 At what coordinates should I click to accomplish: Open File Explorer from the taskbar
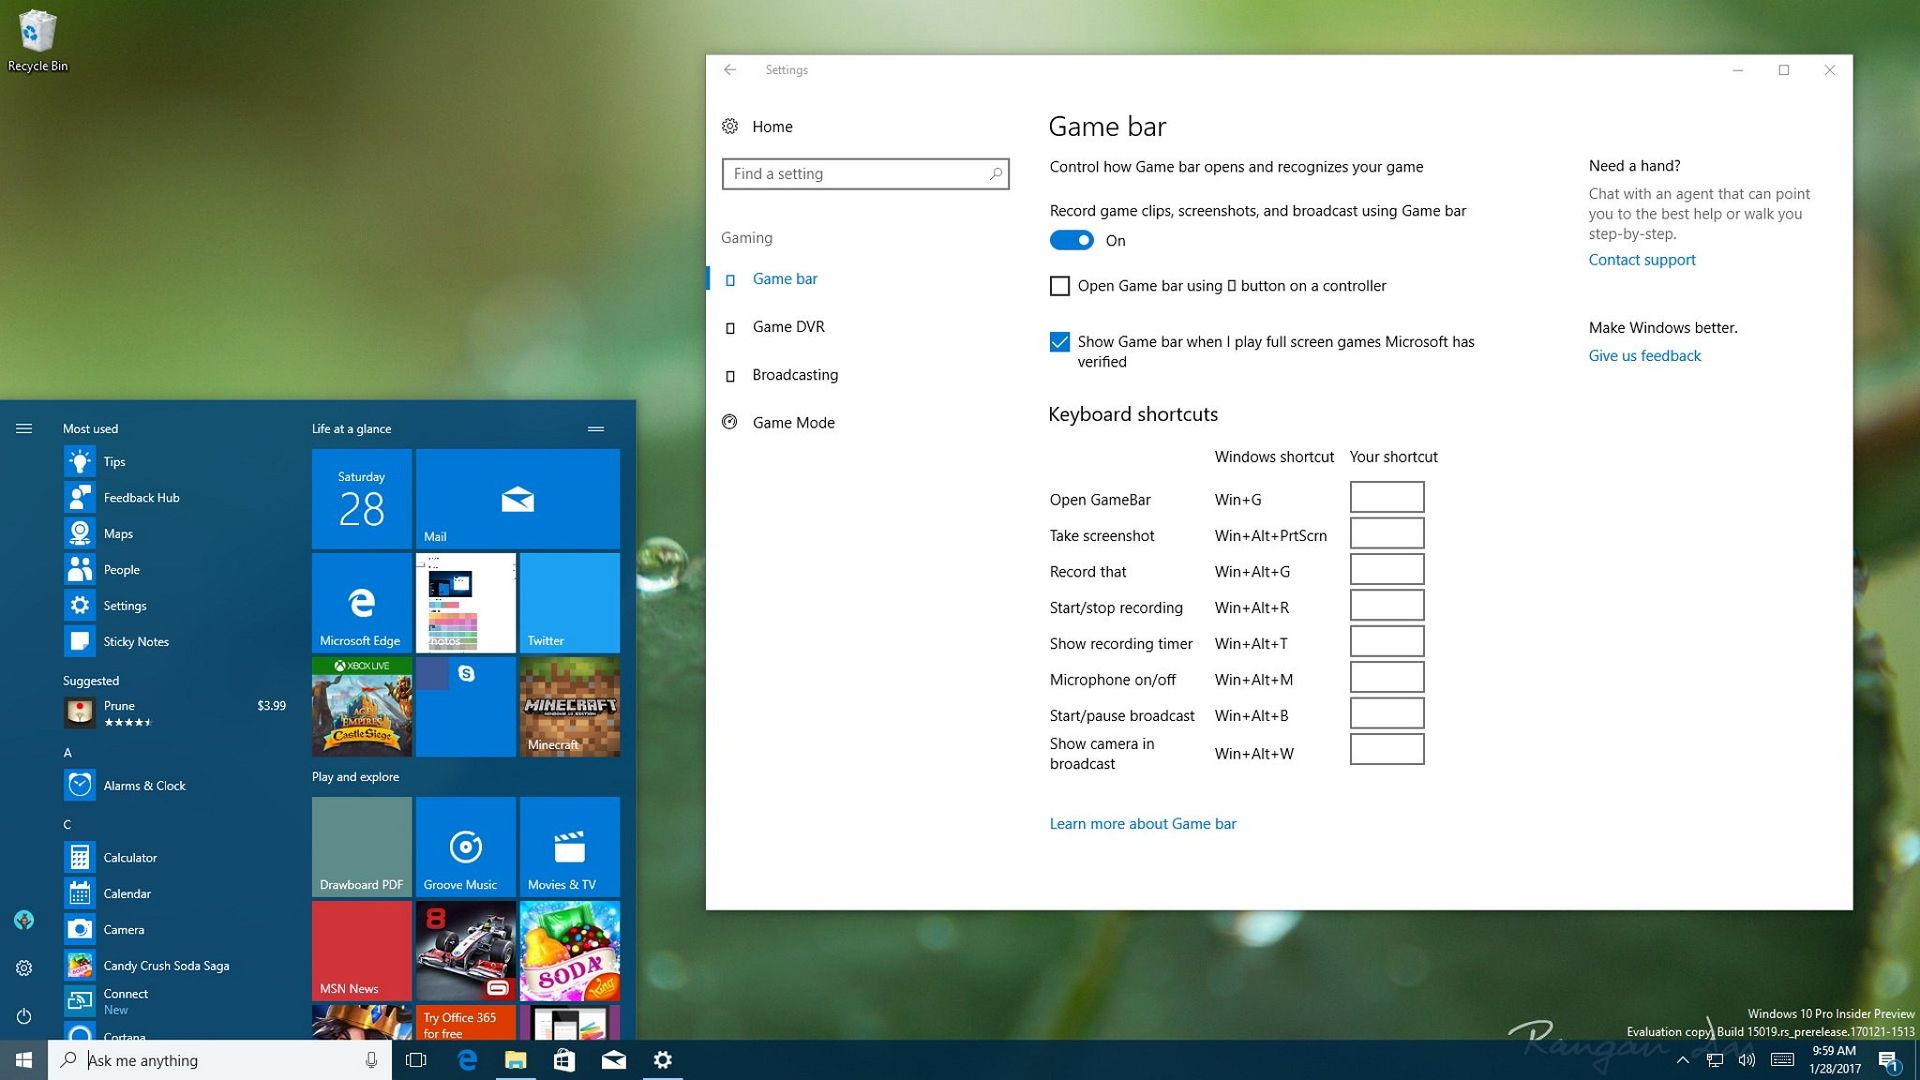tap(516, 1060)
